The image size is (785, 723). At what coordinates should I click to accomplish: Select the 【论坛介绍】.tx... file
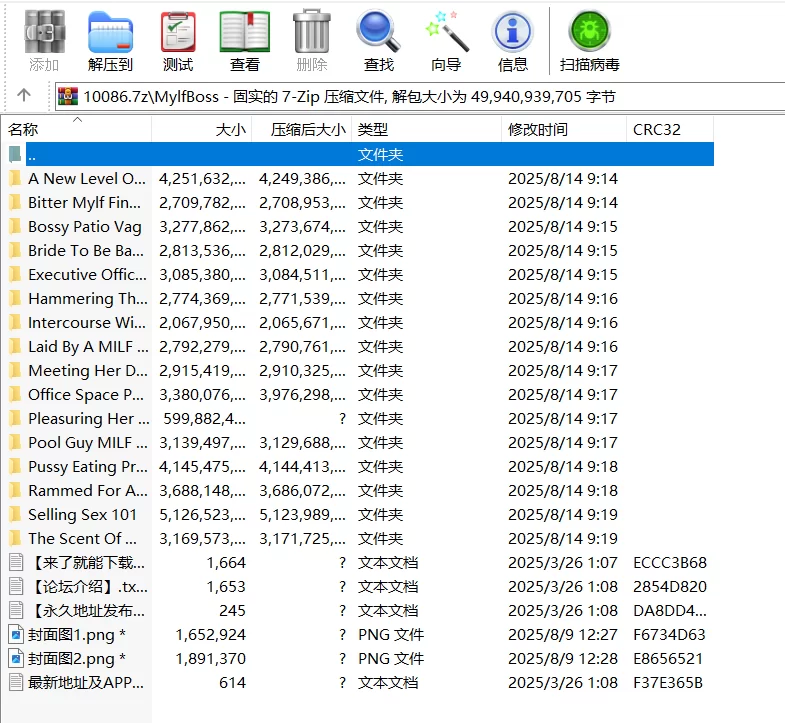pyautogui.click(x=88, y=587)
